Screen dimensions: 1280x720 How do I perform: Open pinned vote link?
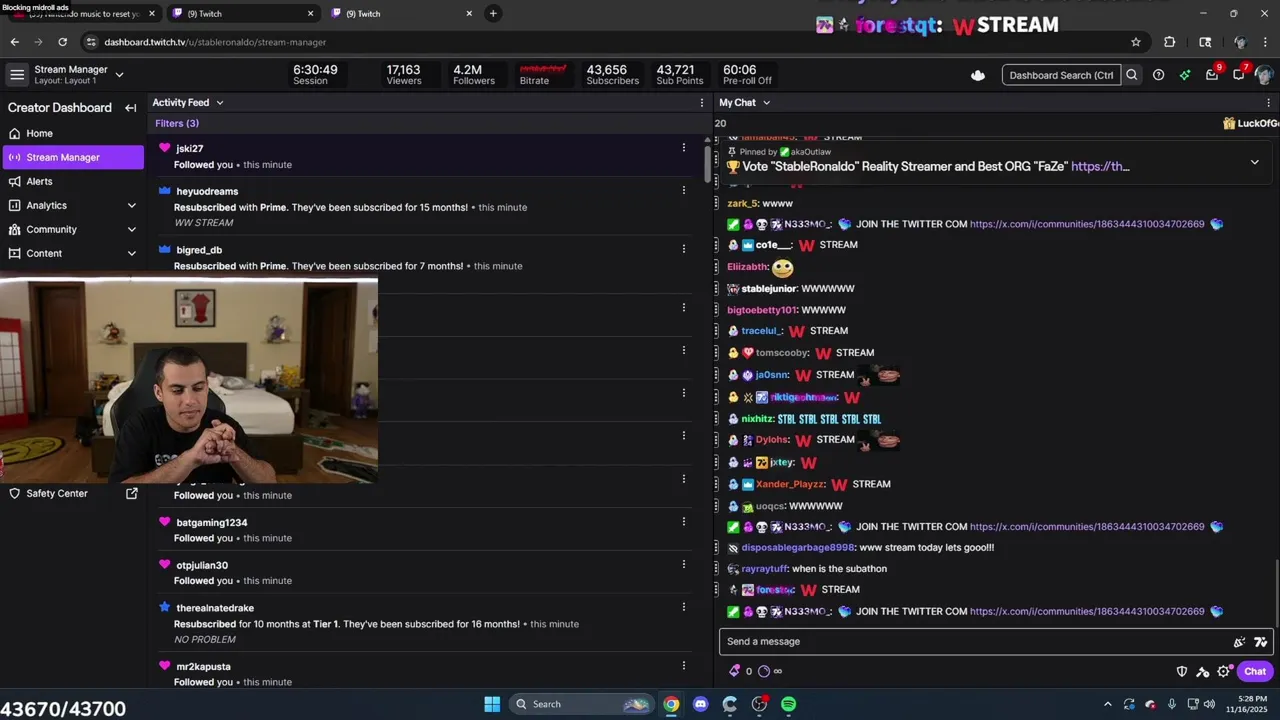coord(1100,167)
